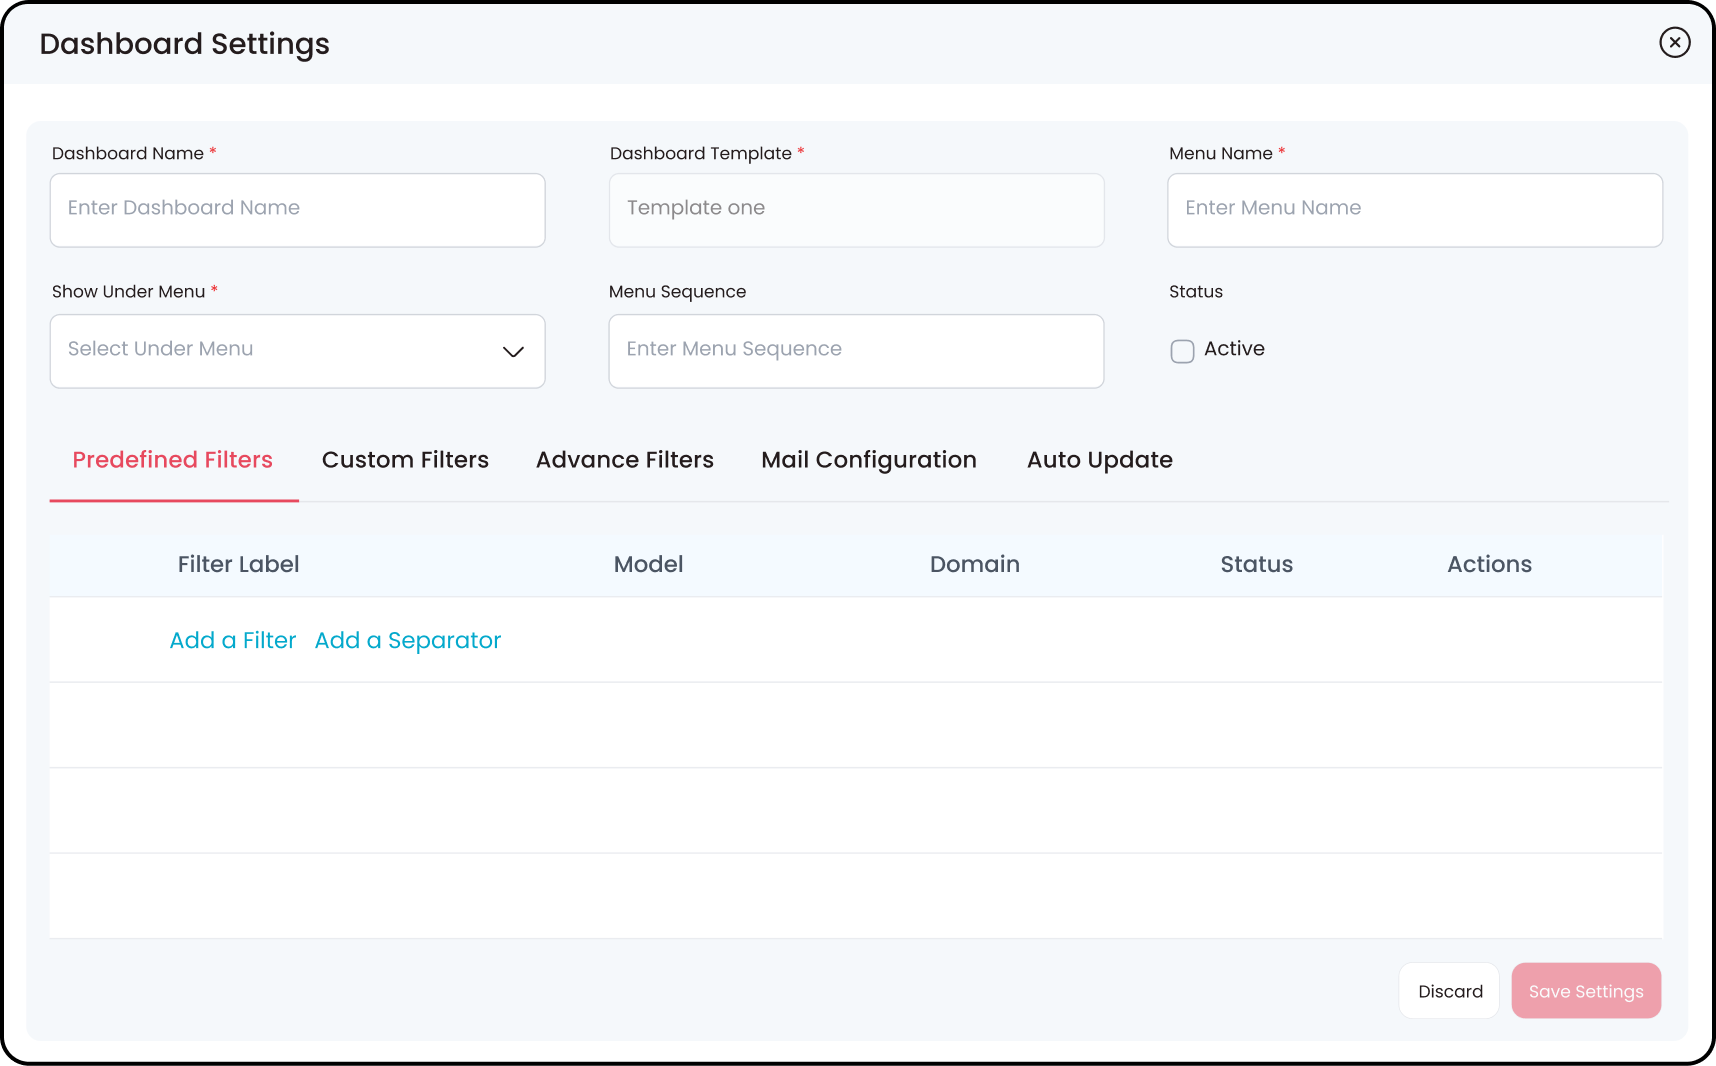
Task: Click the Domain column header
Action: 974,565
